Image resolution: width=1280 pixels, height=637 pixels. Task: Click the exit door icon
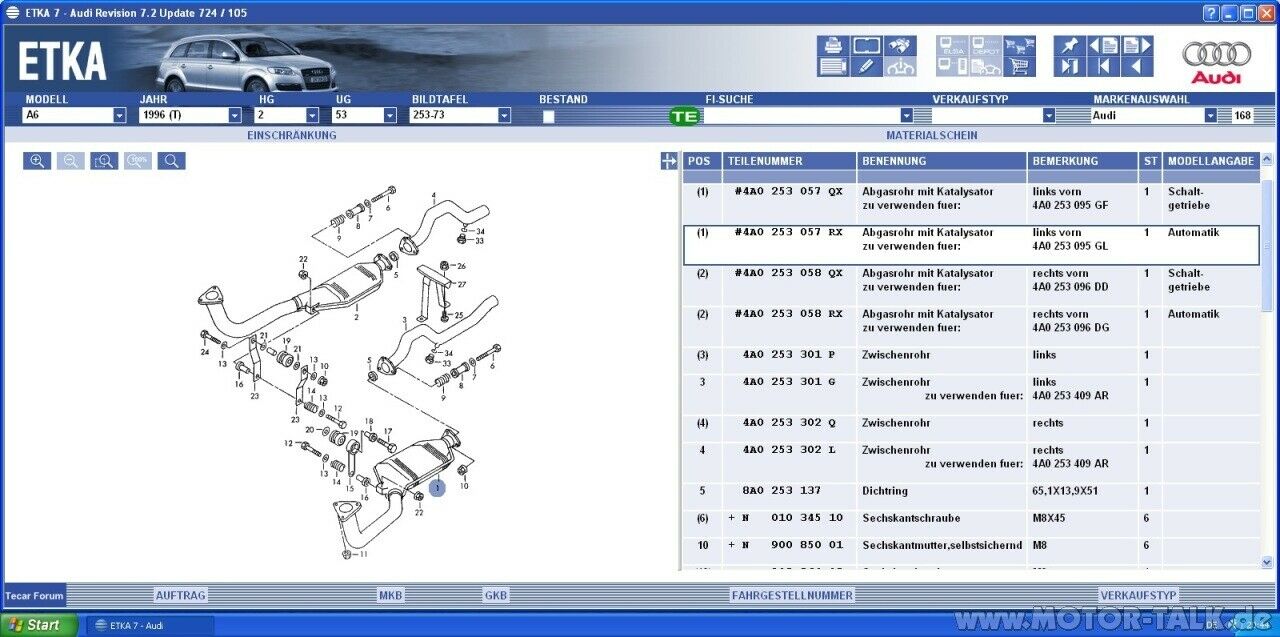1070,67
